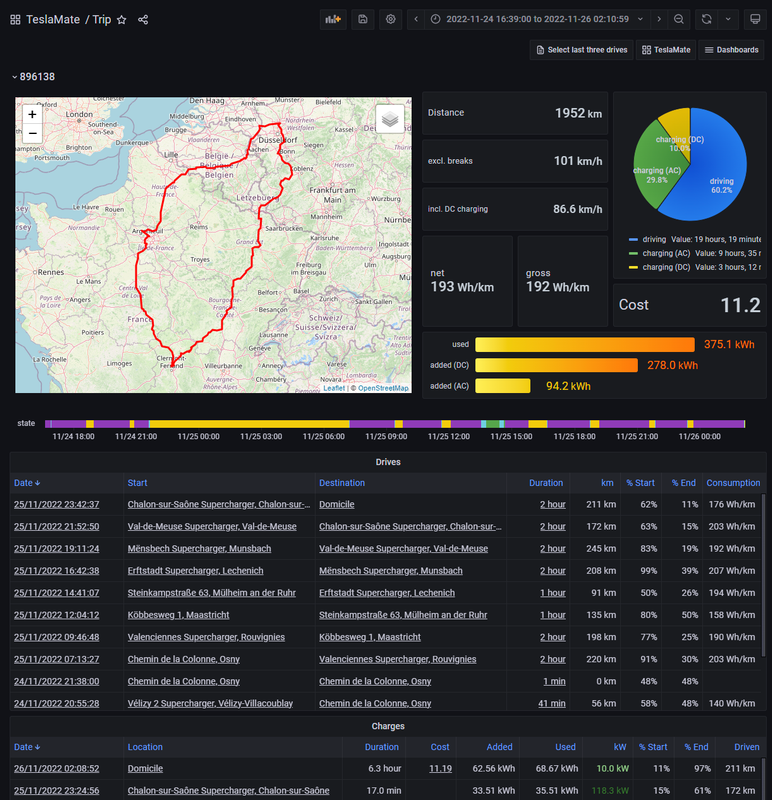This screenshot has height=800, width=772.
Task: Click the long yellow charging segment on state timeline
Action: coord(249,424)
